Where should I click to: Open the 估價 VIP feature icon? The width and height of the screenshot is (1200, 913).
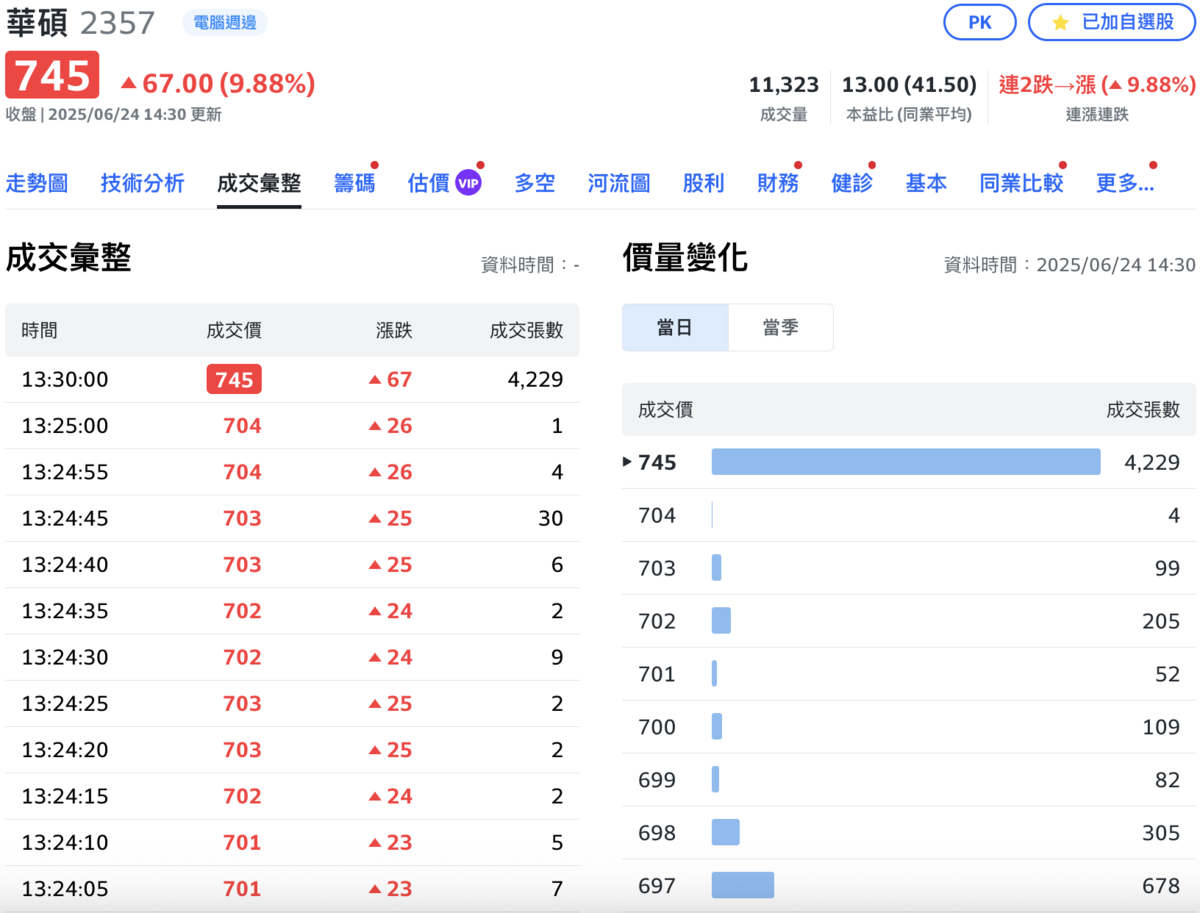pyautogui.click(x=466, y=183)
